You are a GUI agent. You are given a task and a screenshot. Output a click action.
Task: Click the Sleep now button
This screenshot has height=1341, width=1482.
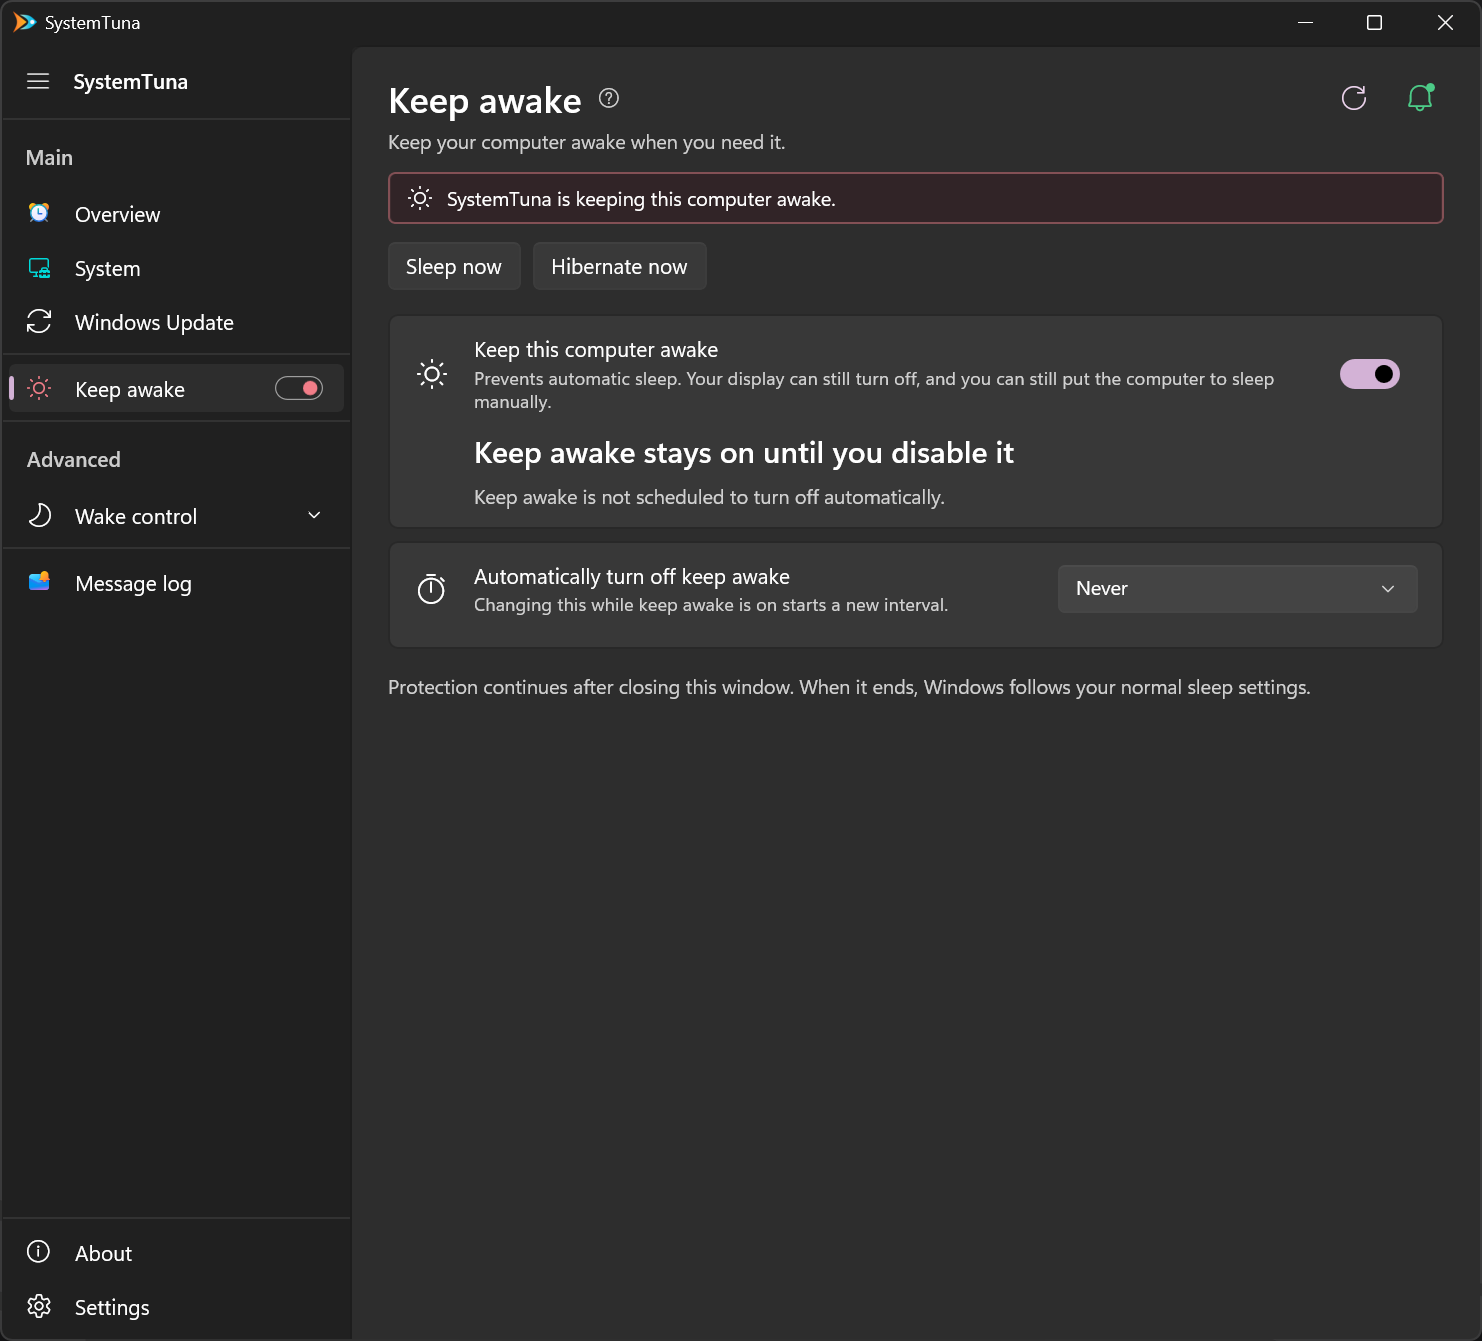[454, 266]
